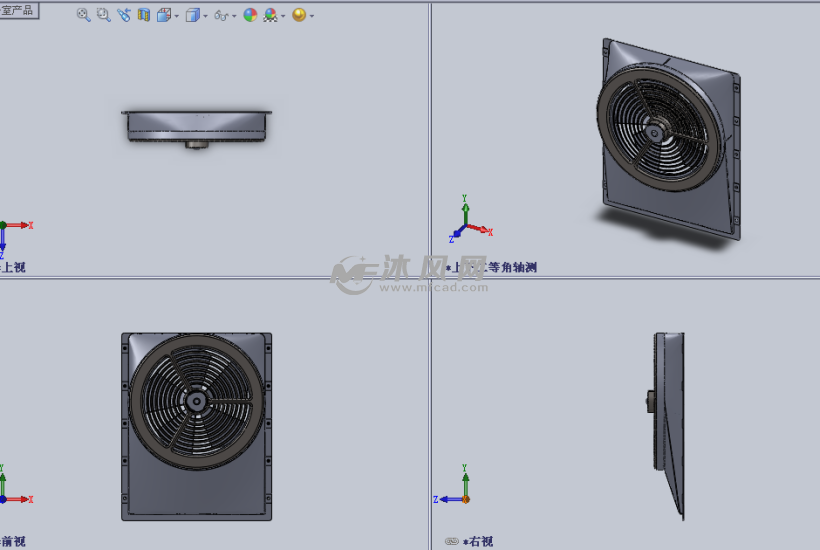Image resolution: width=820 pixels, height=550 pixels.
Task: Click the Previous View icon
Action: [x=123, y=15]
